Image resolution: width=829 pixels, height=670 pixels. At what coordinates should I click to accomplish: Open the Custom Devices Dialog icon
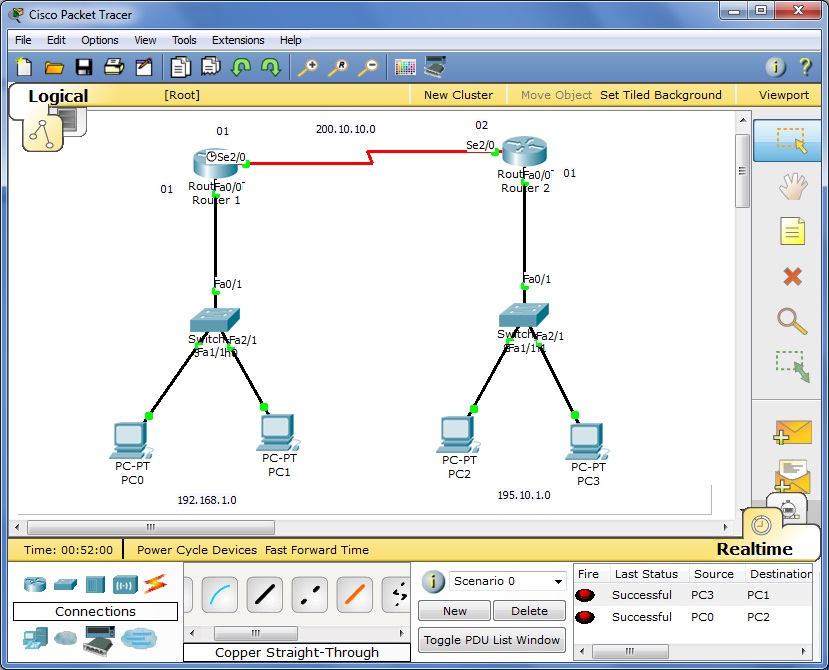pyautogui.click(x=435, y=67)
